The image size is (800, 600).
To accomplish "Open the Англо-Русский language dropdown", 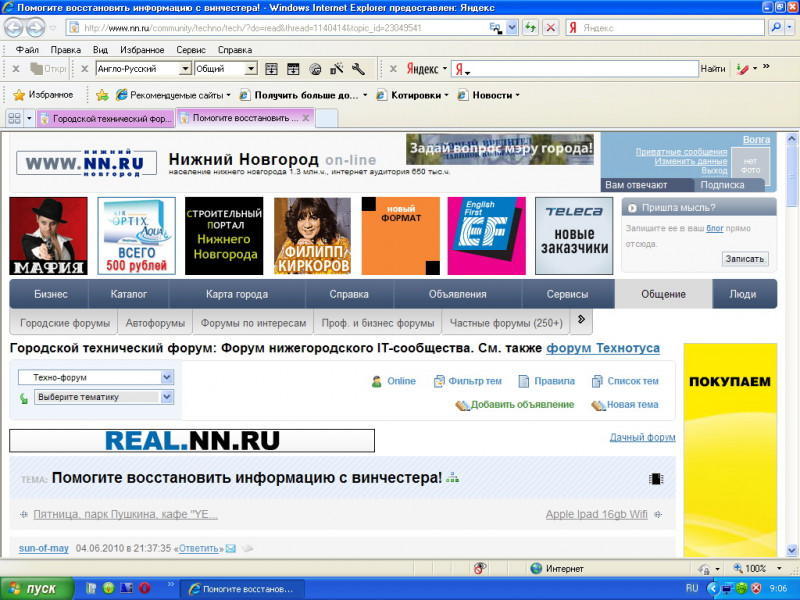I will [185, 68].
